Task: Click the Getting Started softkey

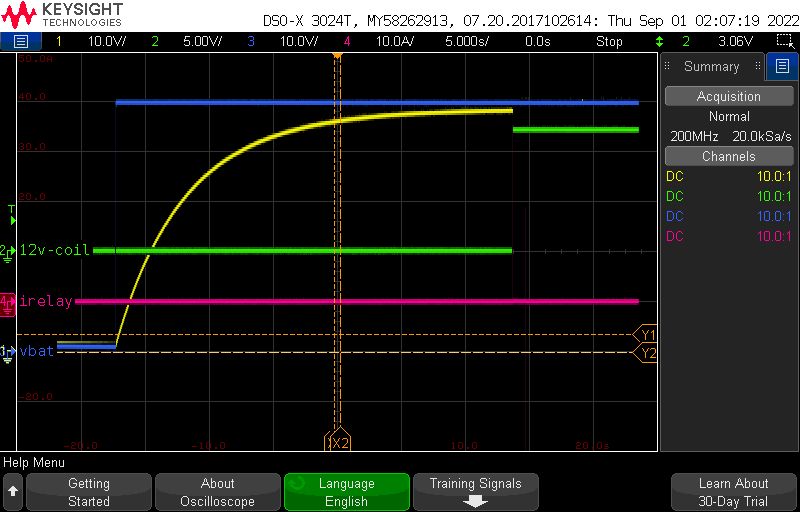Action: coord(89,492)
